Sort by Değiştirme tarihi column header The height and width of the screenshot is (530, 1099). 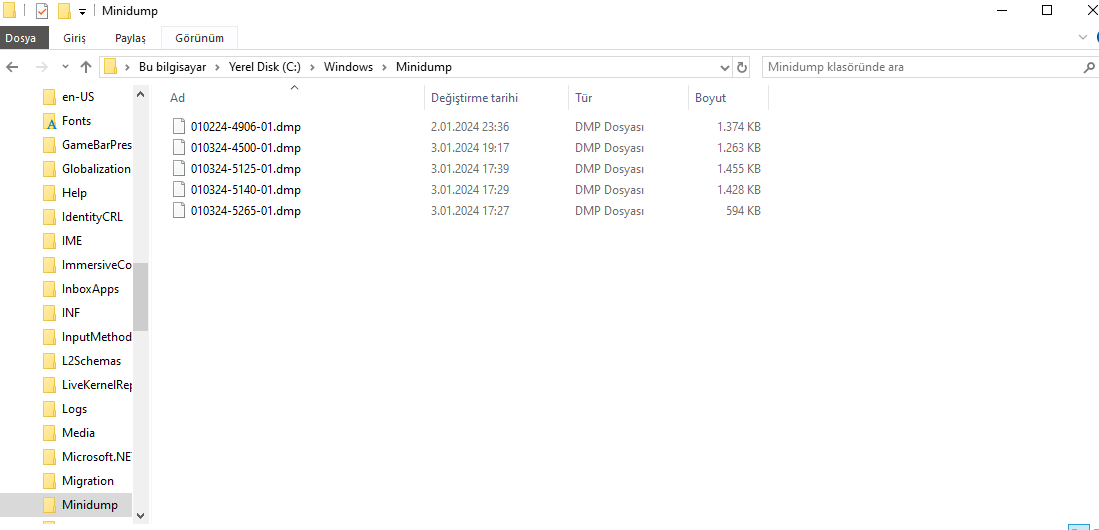pos(496,98)
